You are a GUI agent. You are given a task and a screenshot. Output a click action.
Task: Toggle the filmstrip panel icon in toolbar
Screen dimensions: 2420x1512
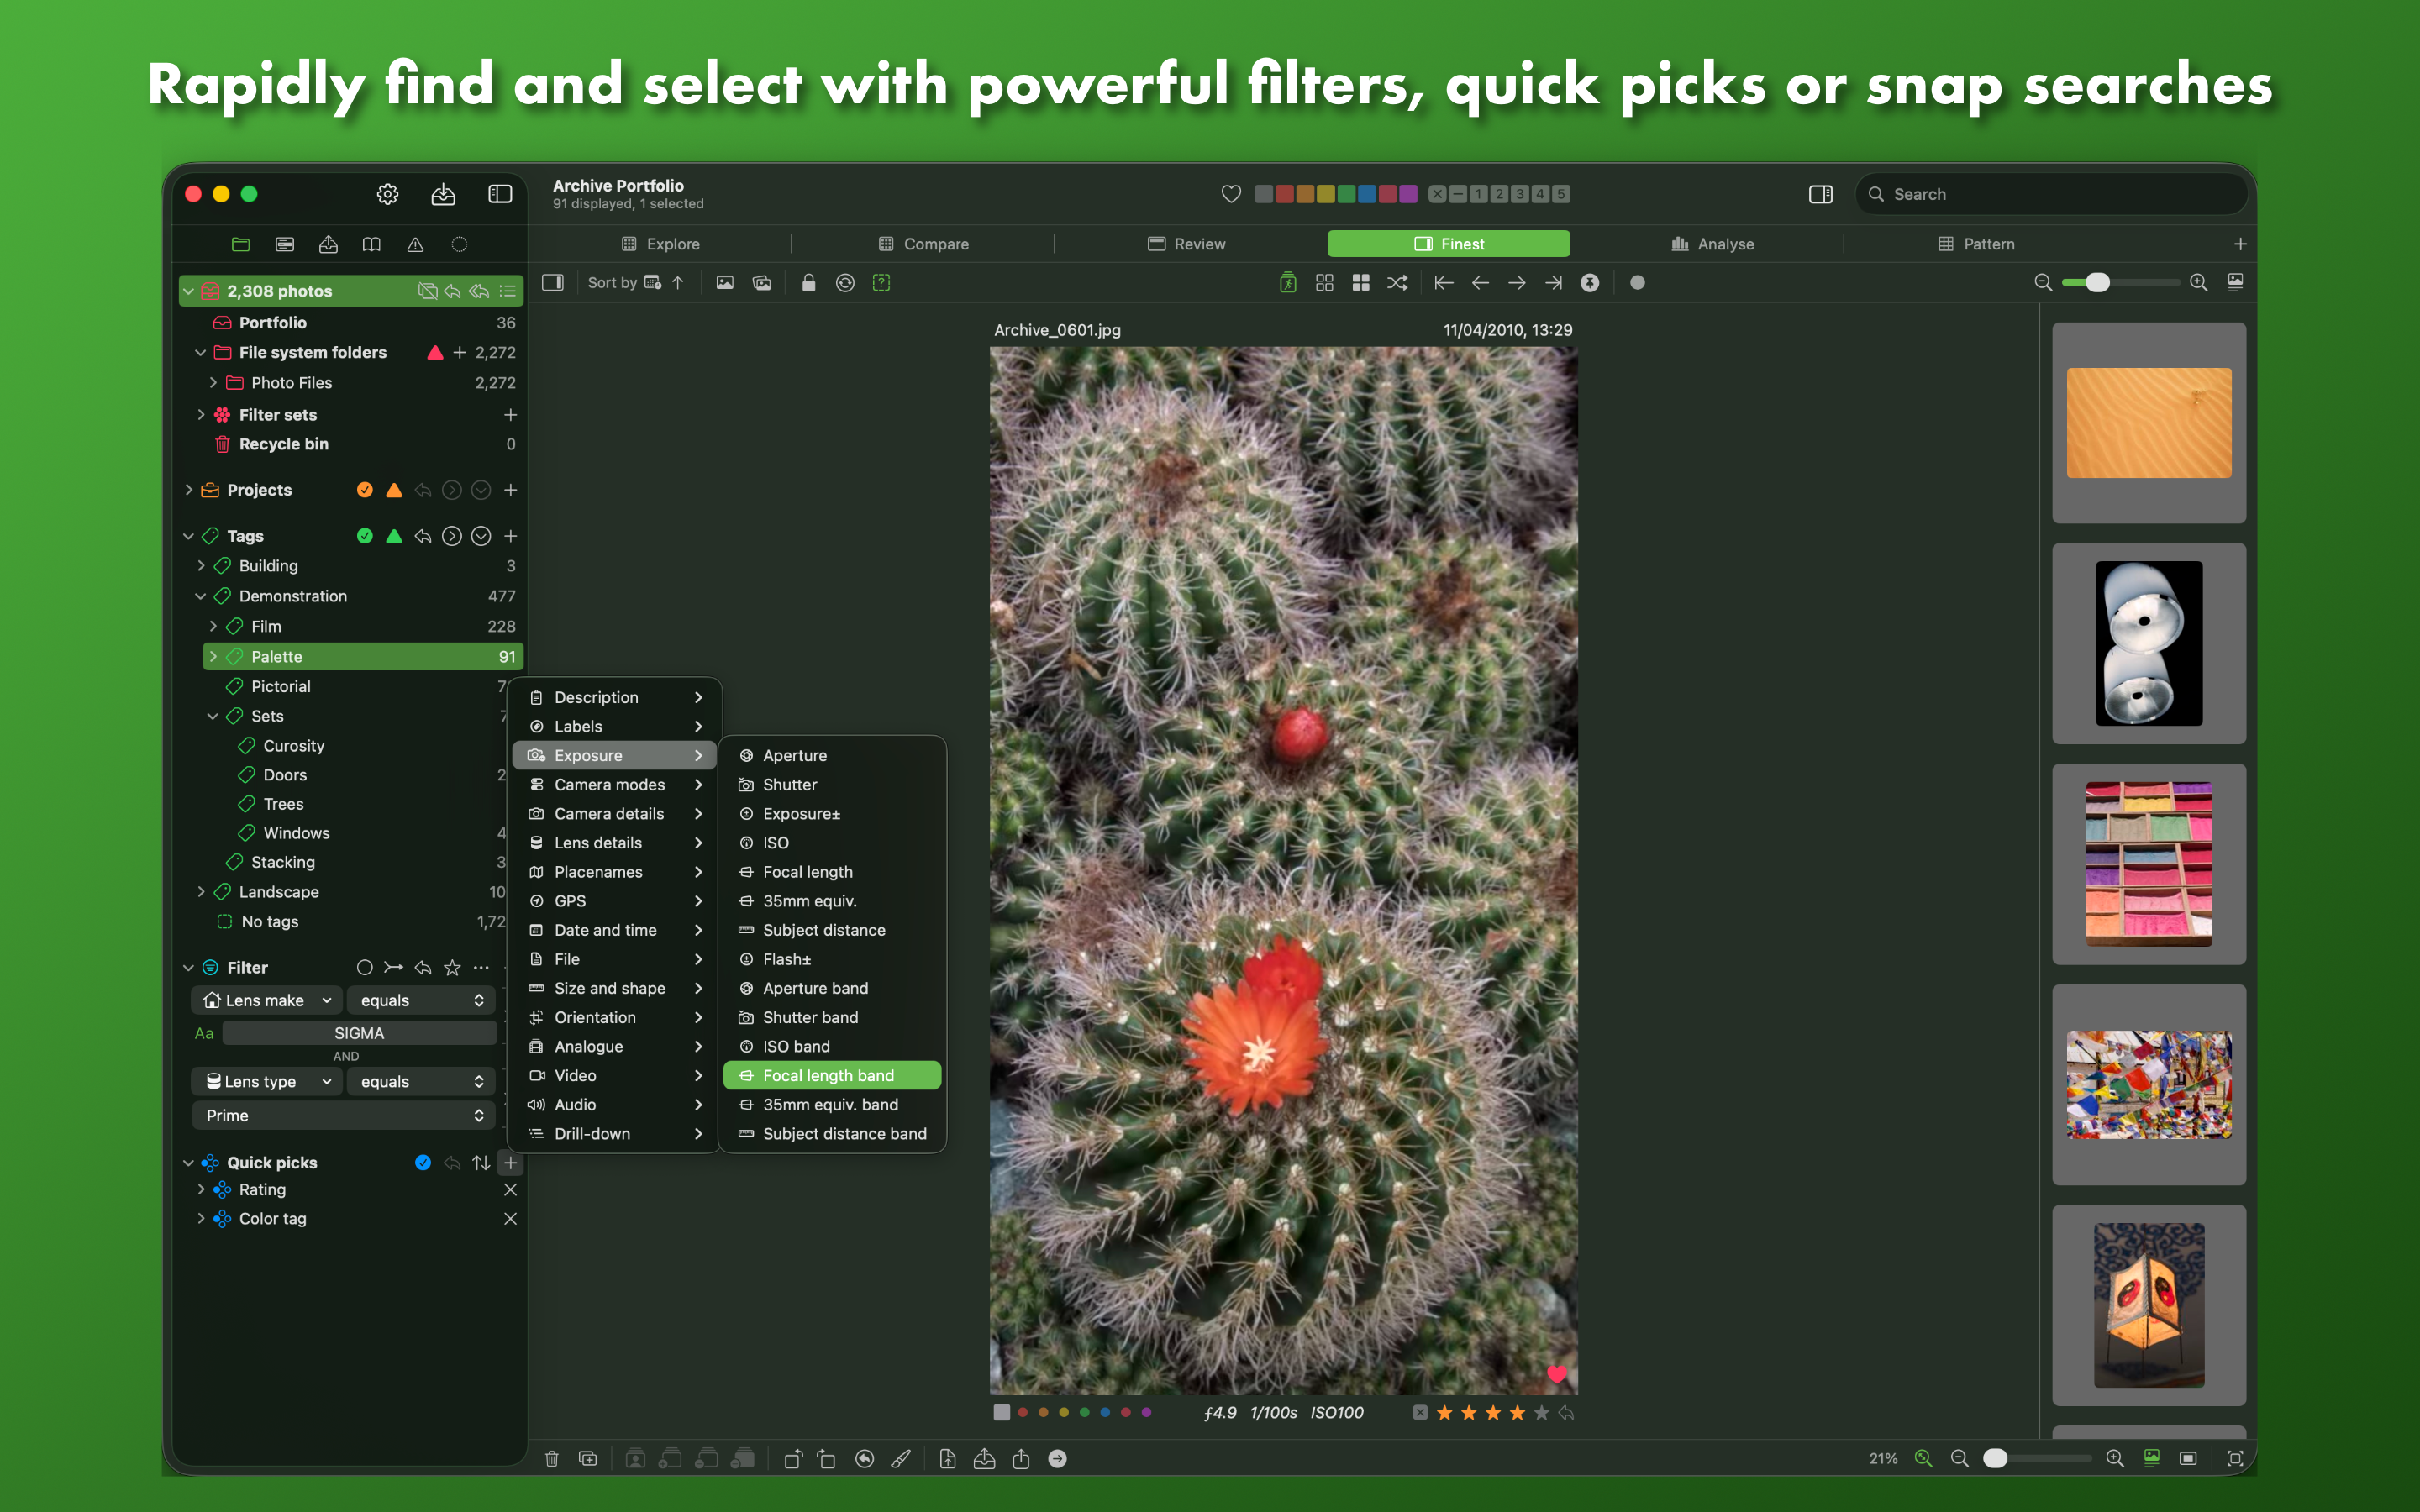click(x=552, y=283)
